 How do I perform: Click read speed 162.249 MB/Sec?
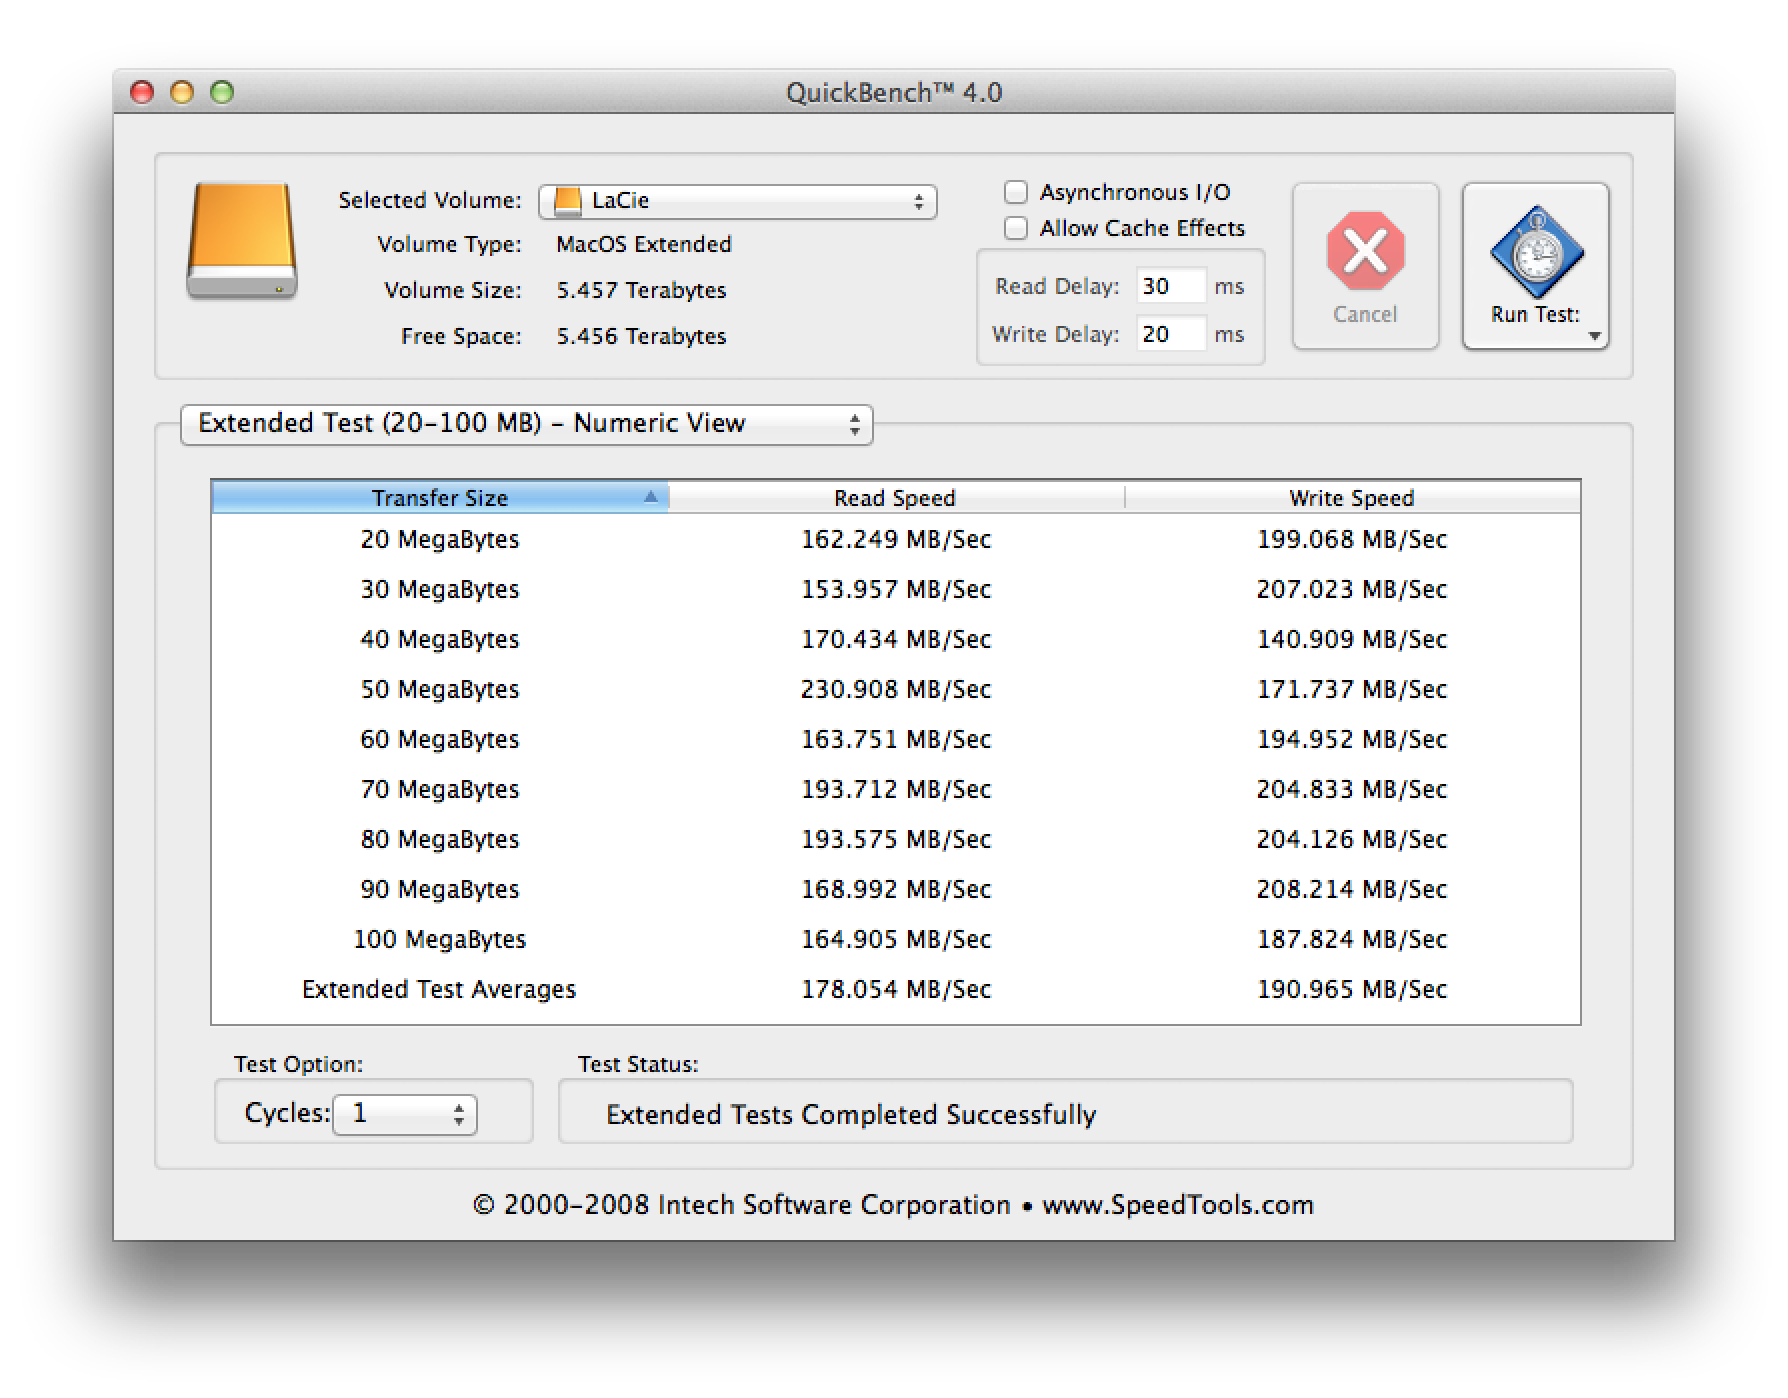896,539
